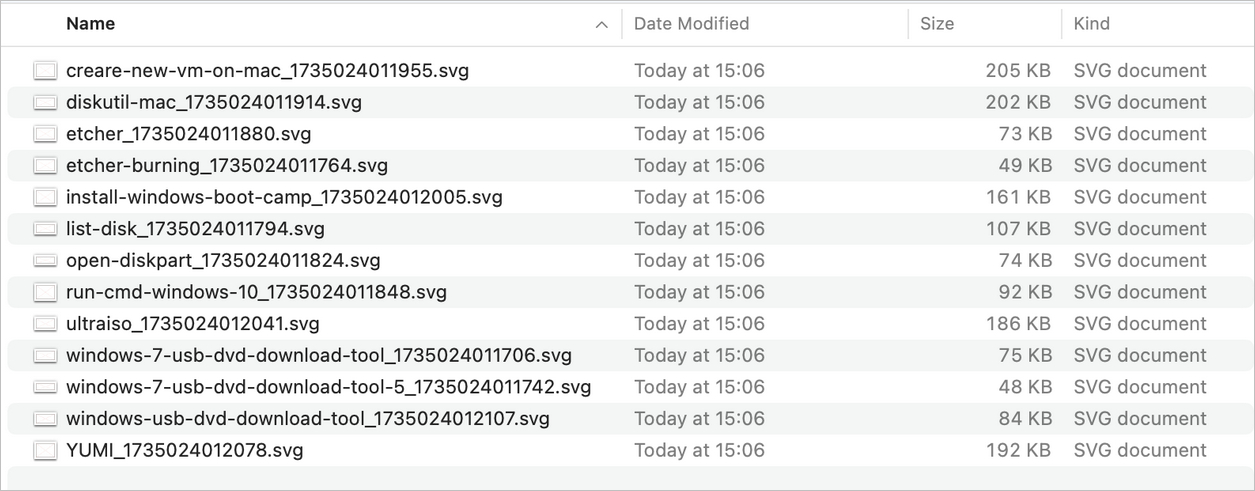Click the open-diskpart file icon

[45, 261]
